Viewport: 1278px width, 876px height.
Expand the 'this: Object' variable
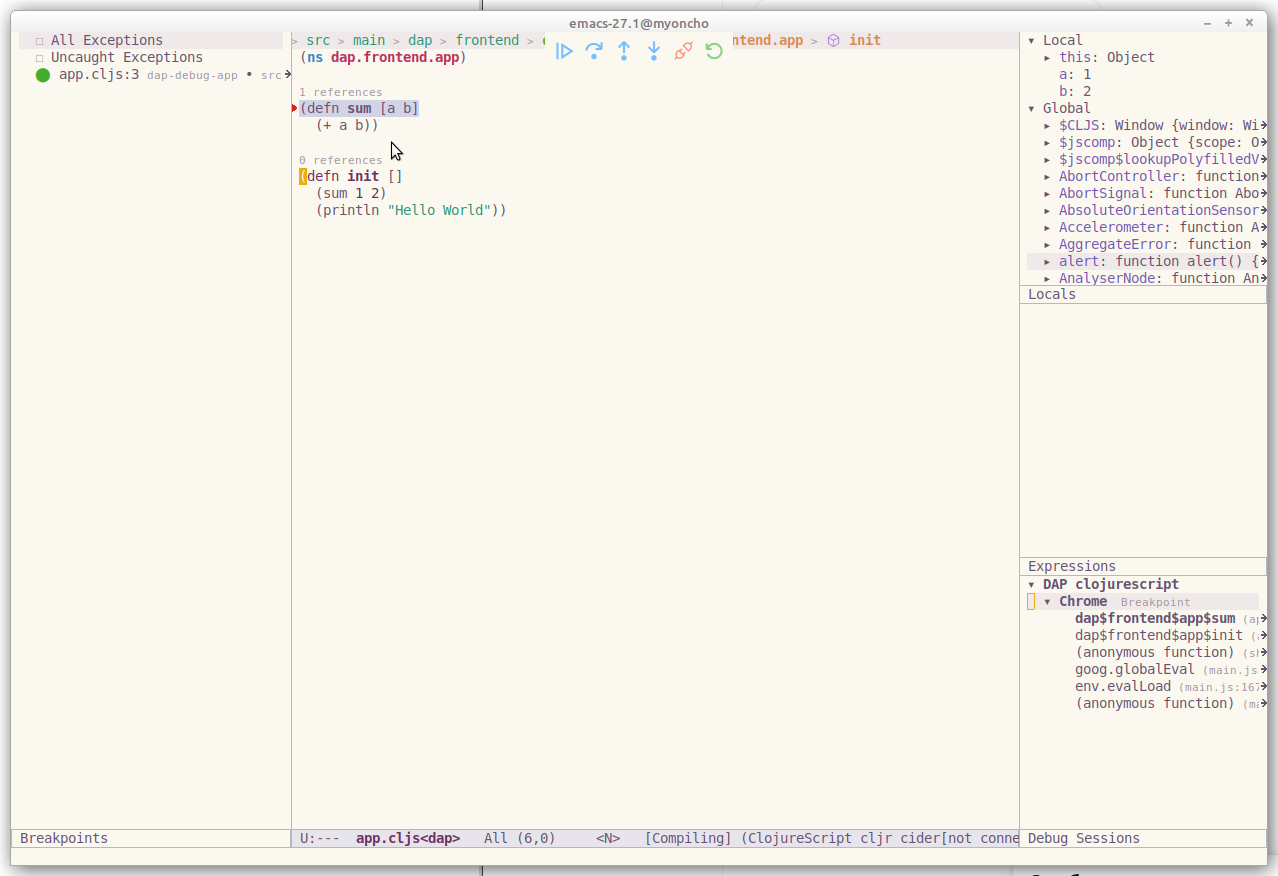coord(1048,58)
